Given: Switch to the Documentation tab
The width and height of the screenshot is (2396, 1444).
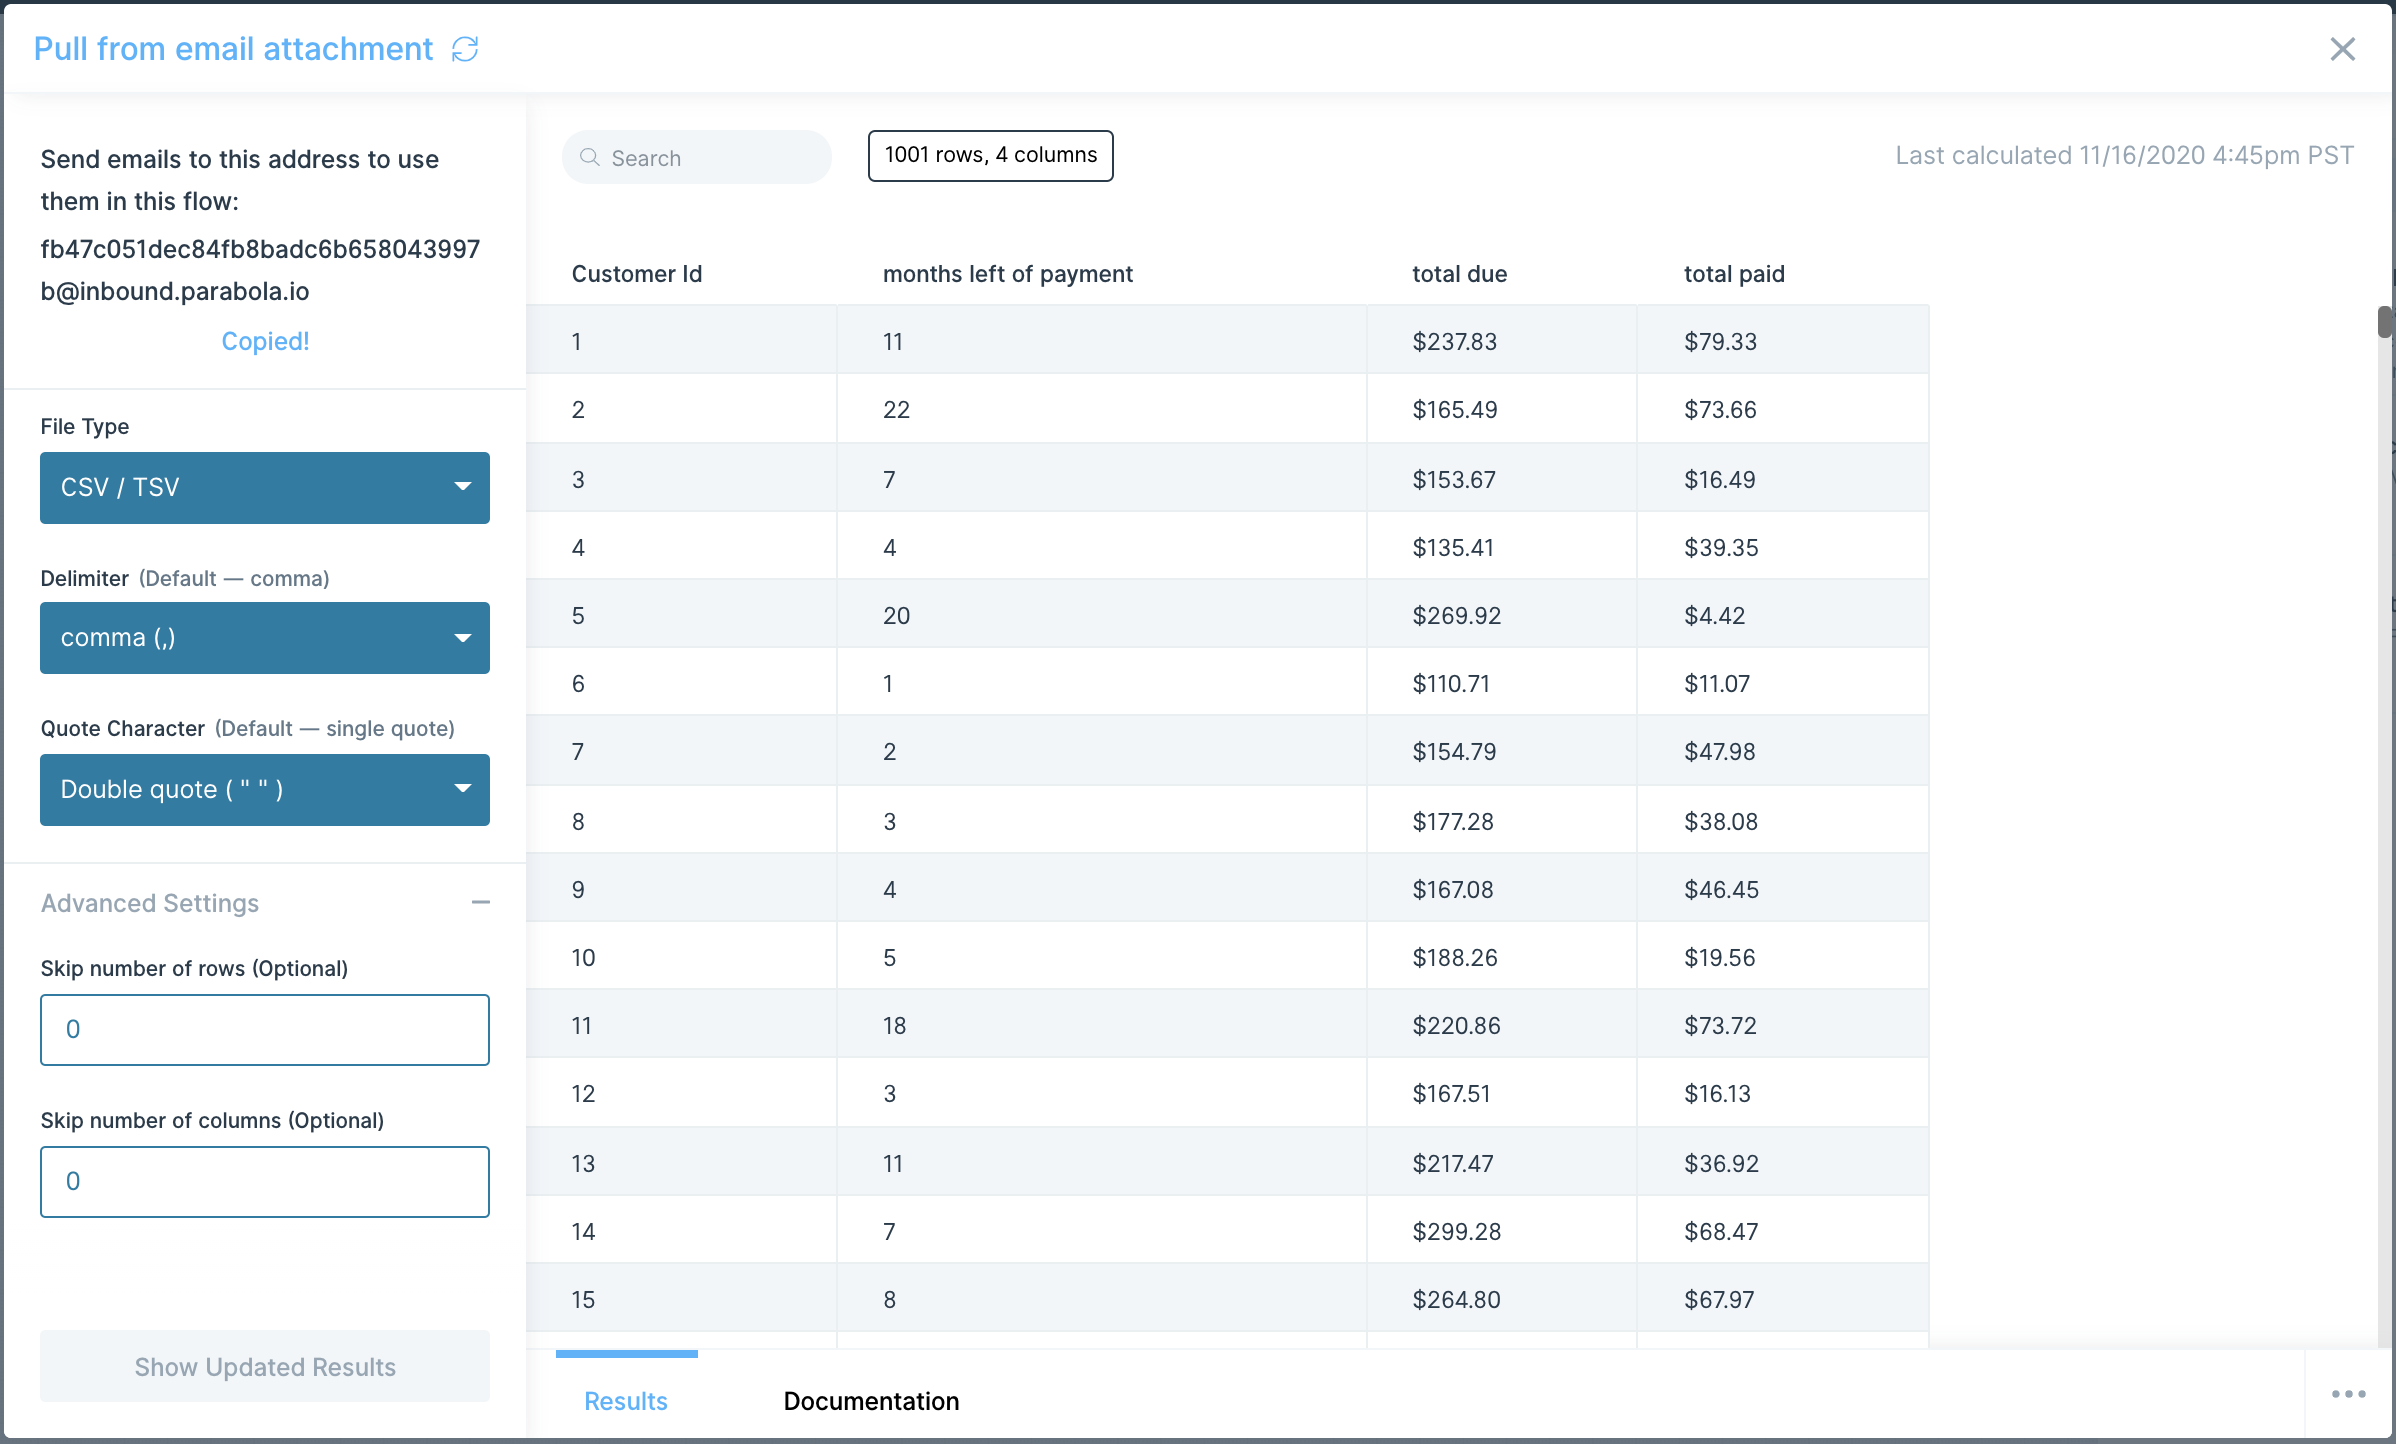Looking at the screenshot, I should click(871, 1401).
